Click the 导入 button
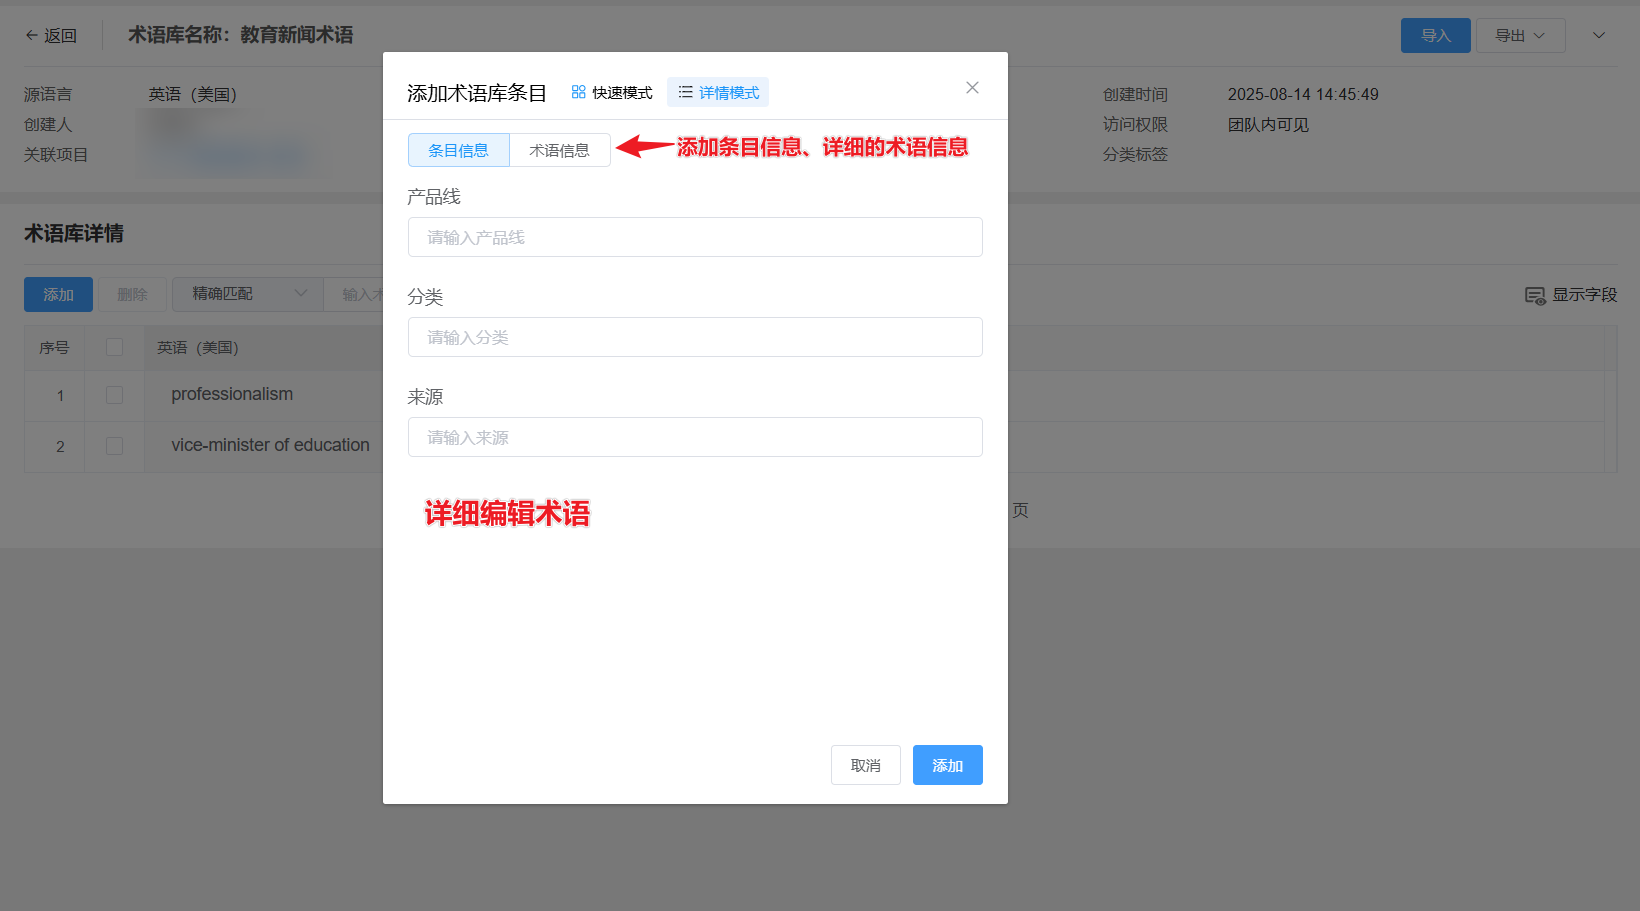Screen dimensions: 1640x911 [x=1435, y=36]
